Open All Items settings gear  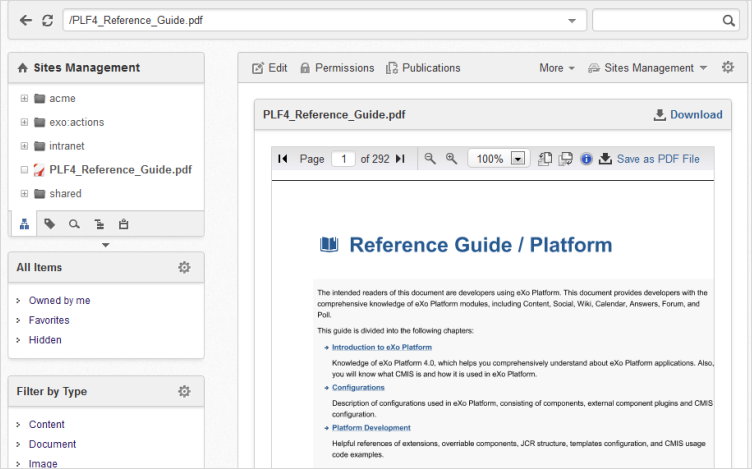tap(184, 267)
